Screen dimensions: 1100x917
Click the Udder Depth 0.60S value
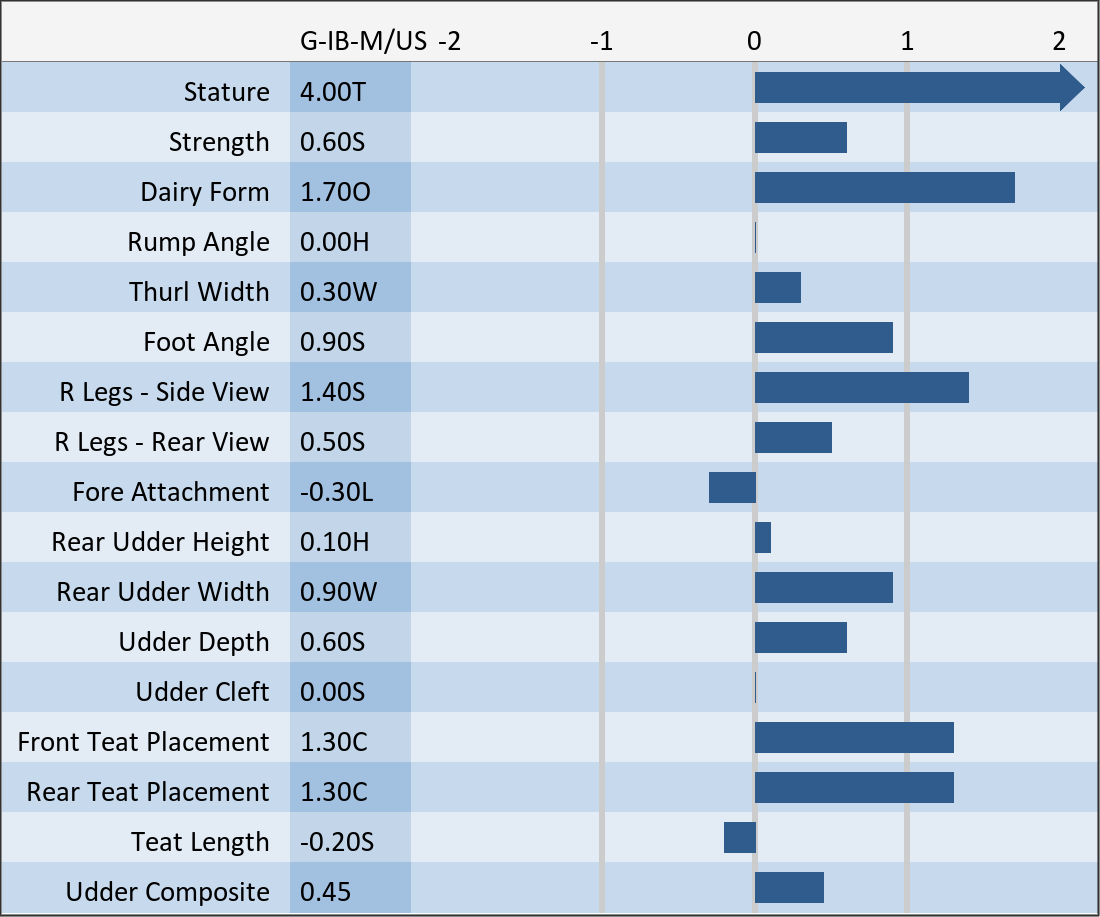point(333,642)
